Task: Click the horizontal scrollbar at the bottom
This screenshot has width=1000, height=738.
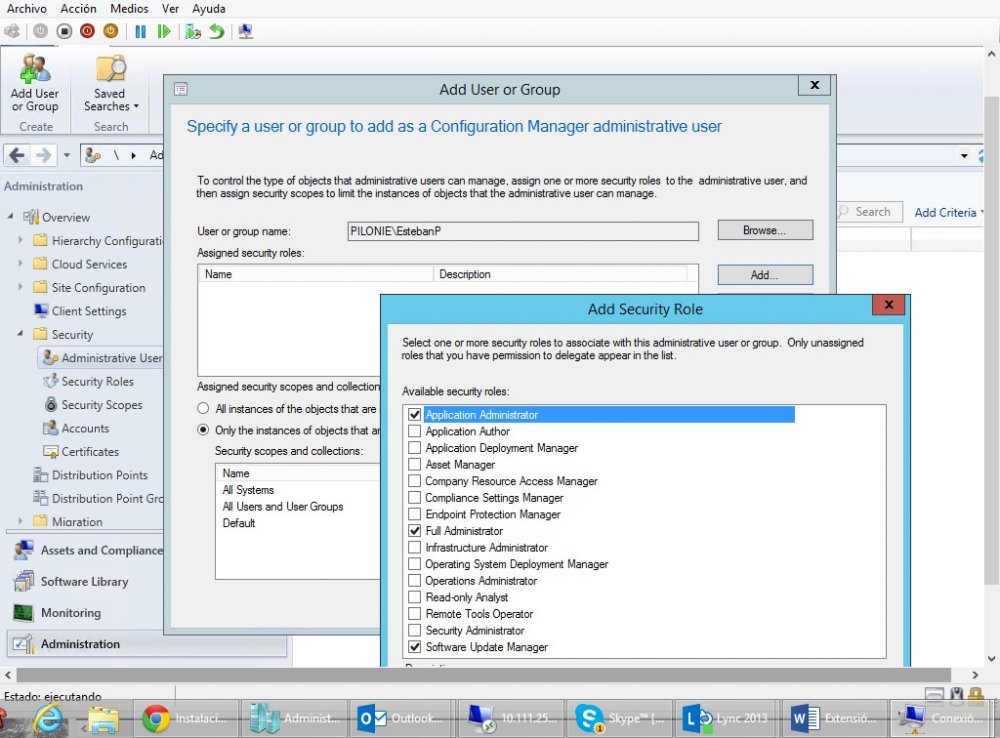Action: pos(483,674)
